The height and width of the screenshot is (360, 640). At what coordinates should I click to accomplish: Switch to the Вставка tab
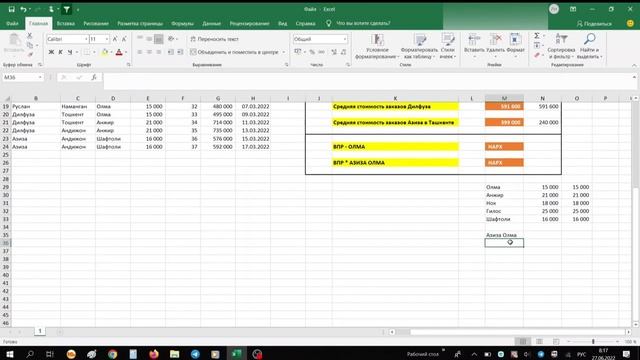(x=65, y=24)
